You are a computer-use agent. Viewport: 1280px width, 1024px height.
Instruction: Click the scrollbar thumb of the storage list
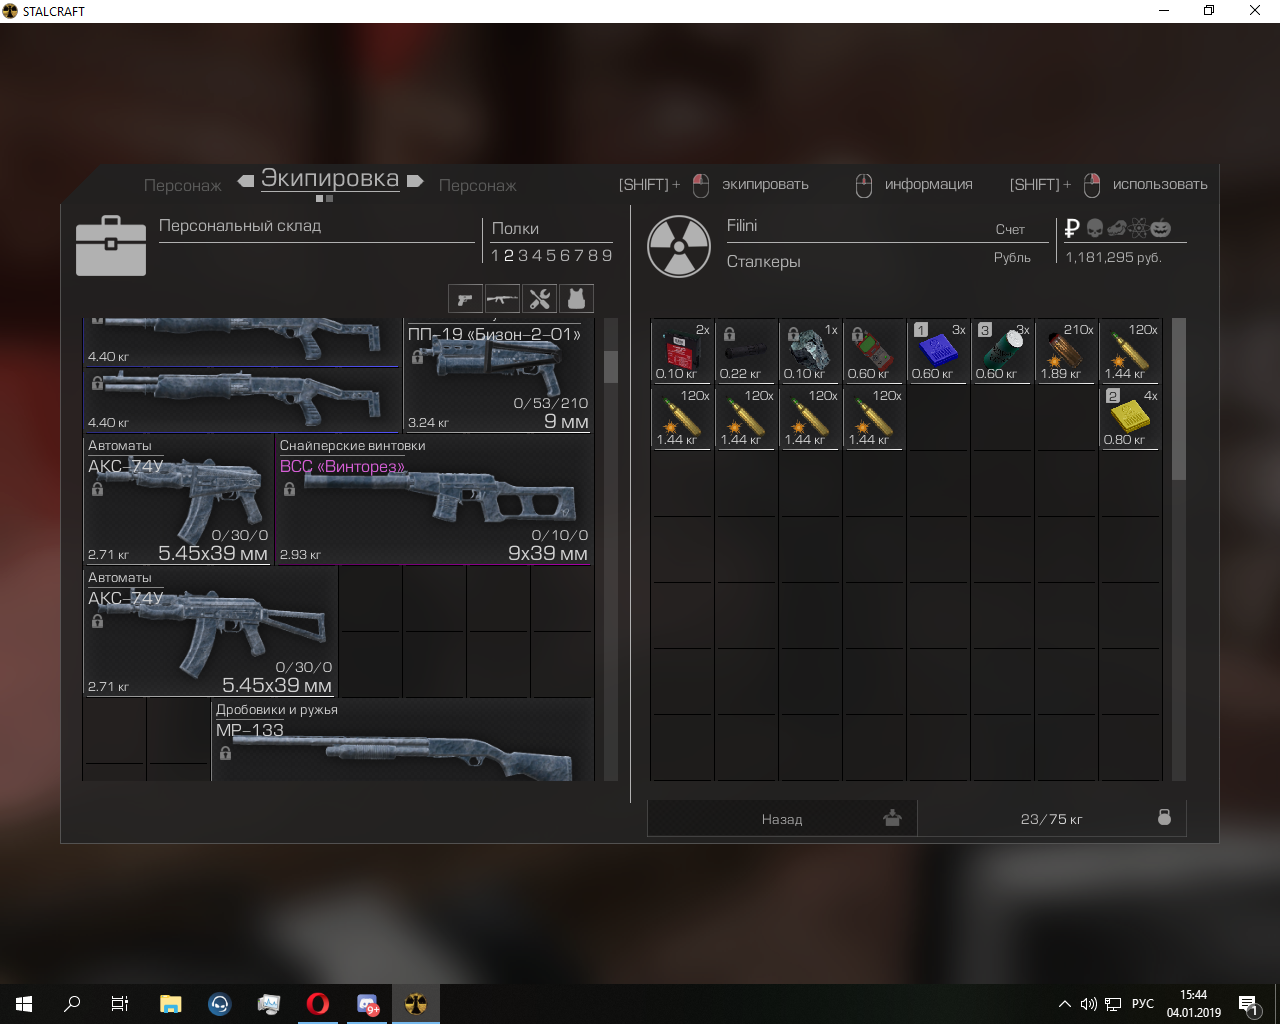click(x=611, y=365)
